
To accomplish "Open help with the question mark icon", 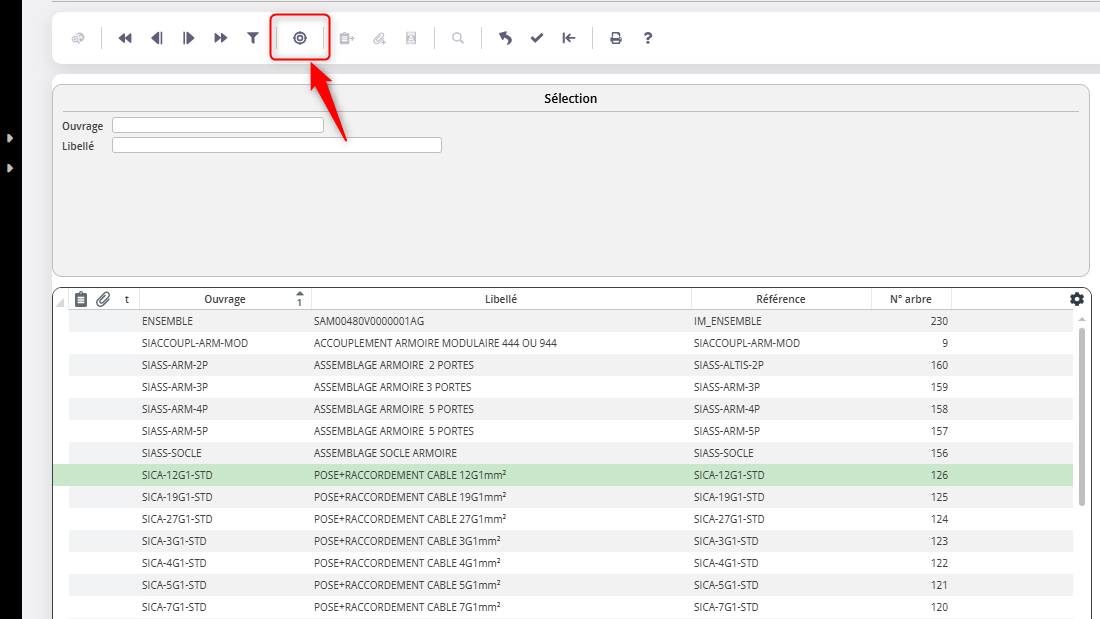I will click(x=648, y=38).
